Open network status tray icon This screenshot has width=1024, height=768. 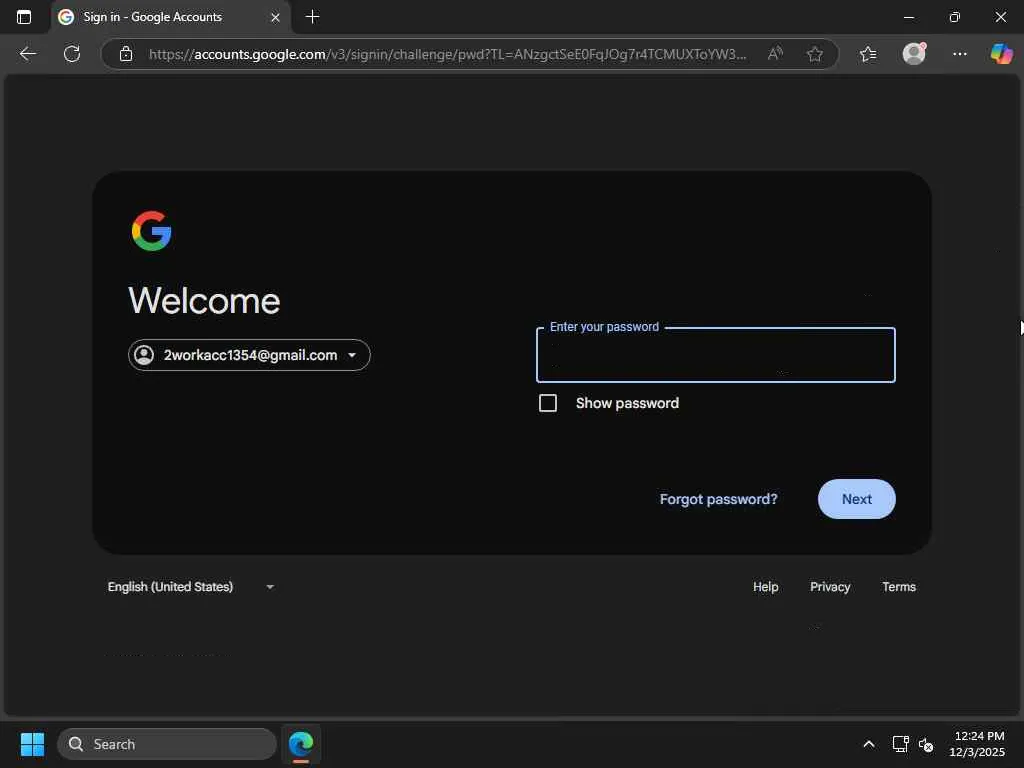(x=901, y=744)
